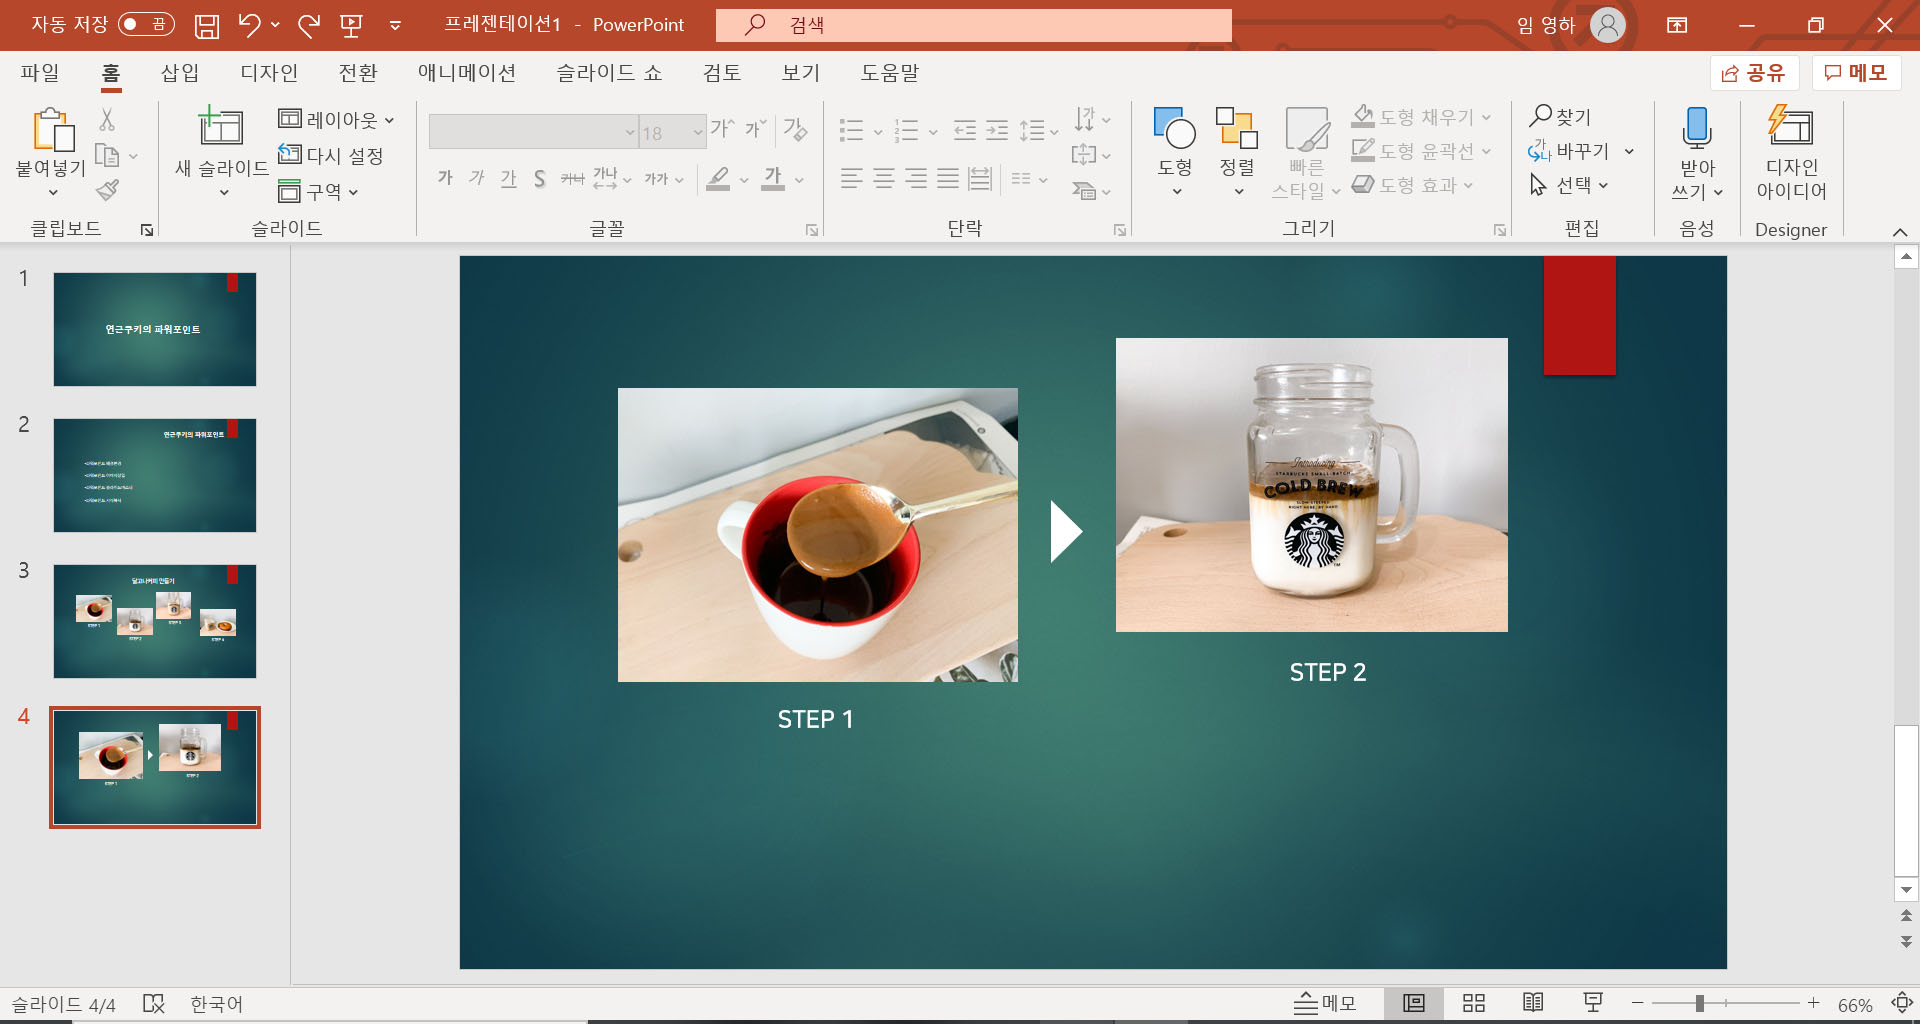Click the Copy icon in clipboard group
1920x1024 pixels.
click(x=107, y=155)
